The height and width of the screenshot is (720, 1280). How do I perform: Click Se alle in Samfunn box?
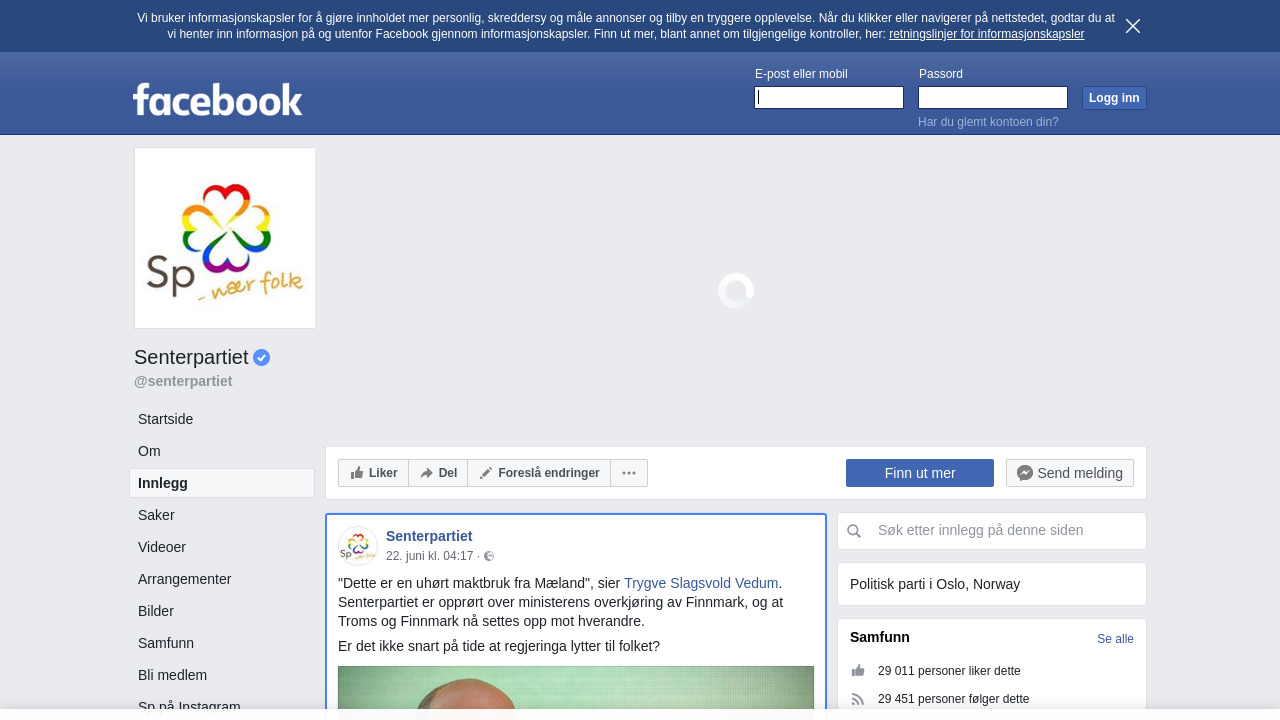(x=1115, y=639)
